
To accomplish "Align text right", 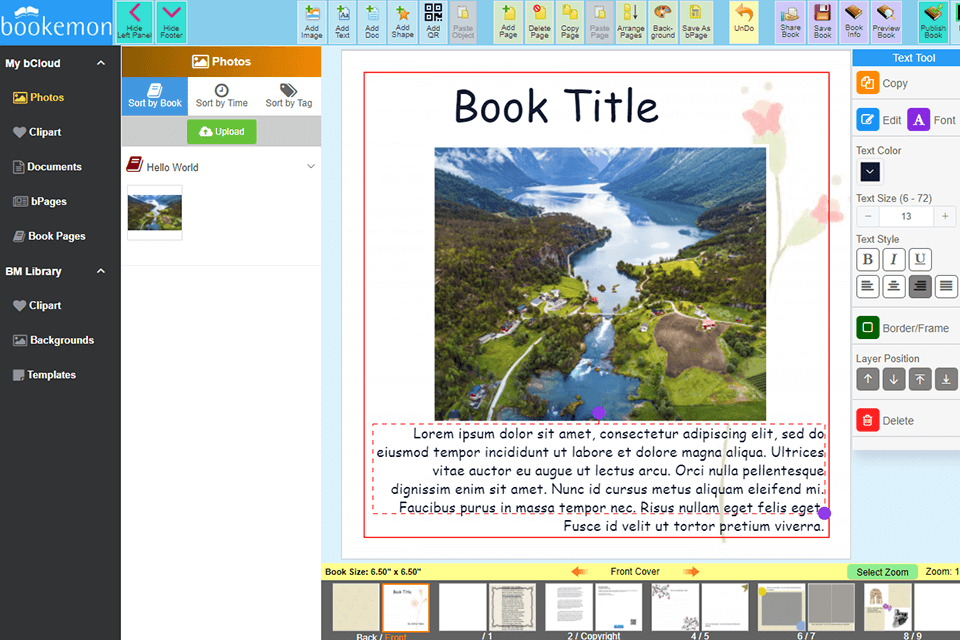I will click(x=920, y=286).
